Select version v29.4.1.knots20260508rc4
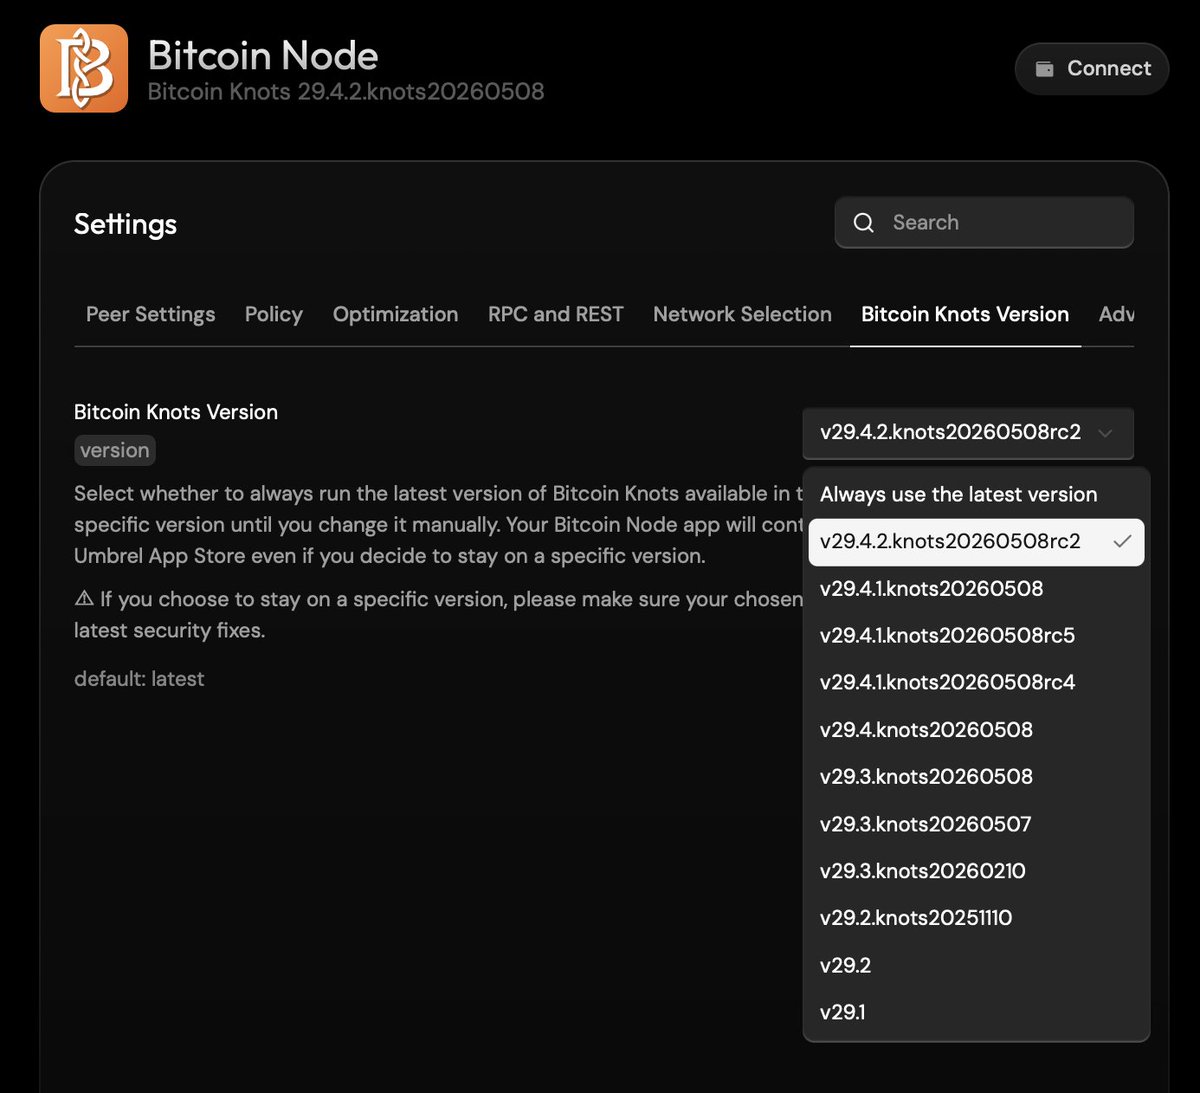The image size is (1200, 1093). [976, 683]
